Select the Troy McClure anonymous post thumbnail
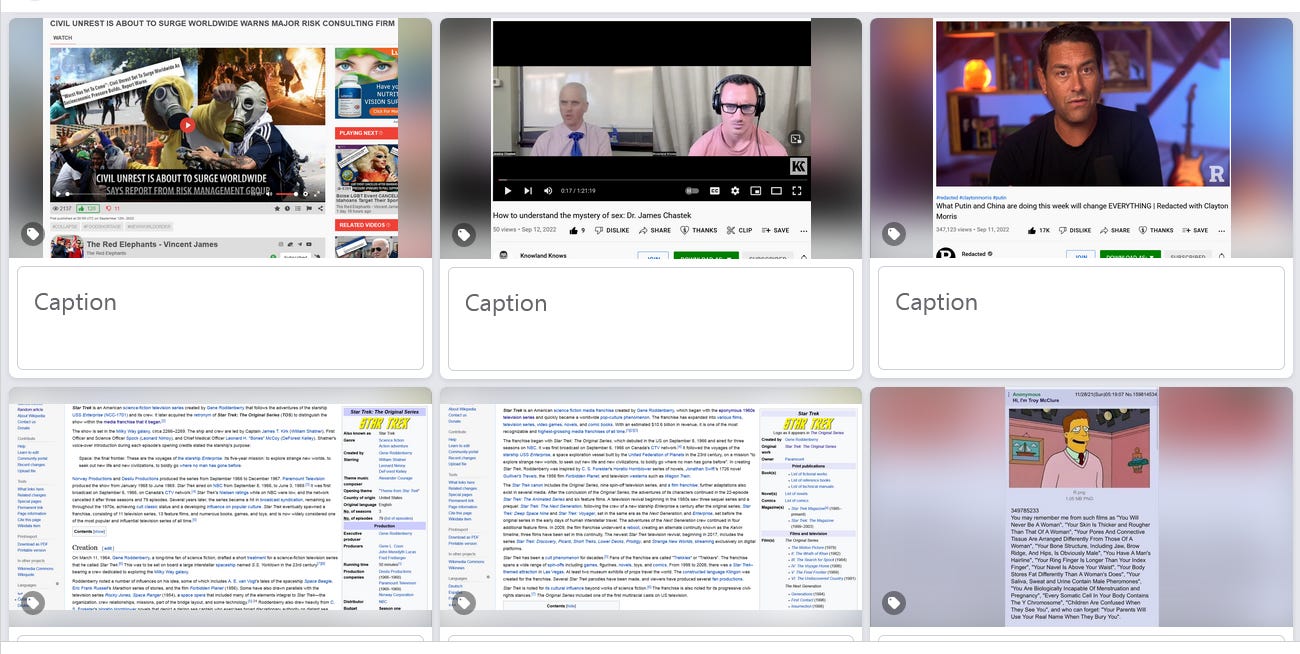The width and height of the screenshot is (1300, 654). (1081, 507)
